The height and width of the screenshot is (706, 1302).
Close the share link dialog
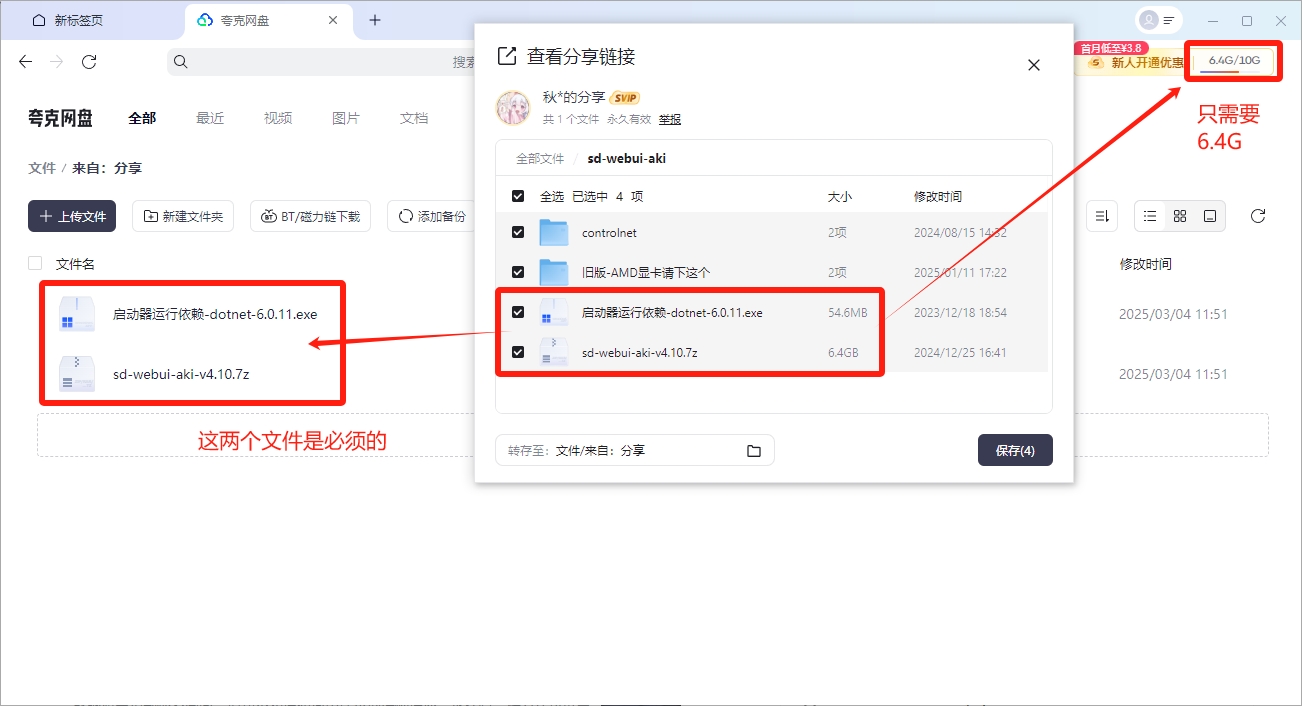1034,65
